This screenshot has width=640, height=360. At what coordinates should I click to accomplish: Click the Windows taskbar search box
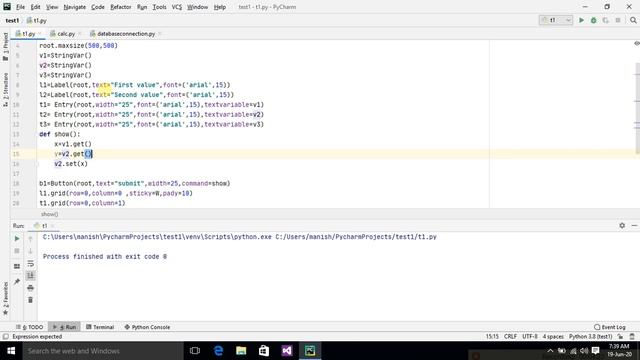(103, 351)
